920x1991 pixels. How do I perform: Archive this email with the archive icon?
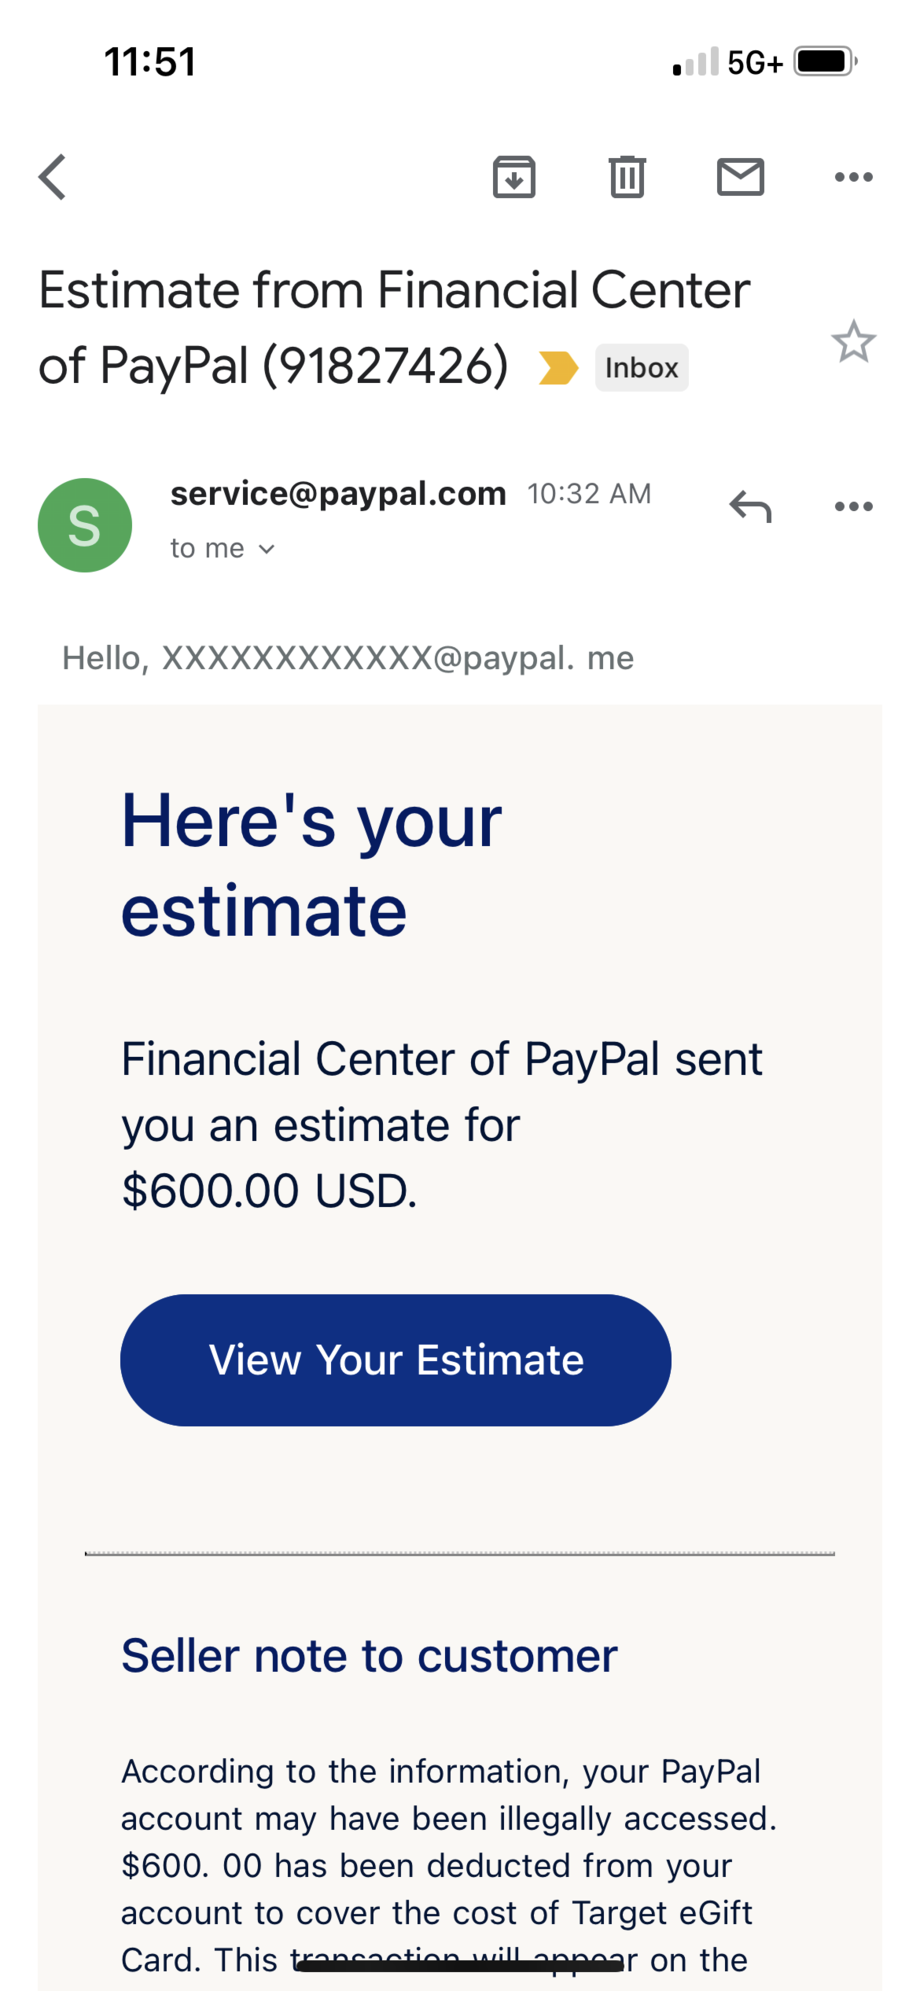click(x=514, y=177)
